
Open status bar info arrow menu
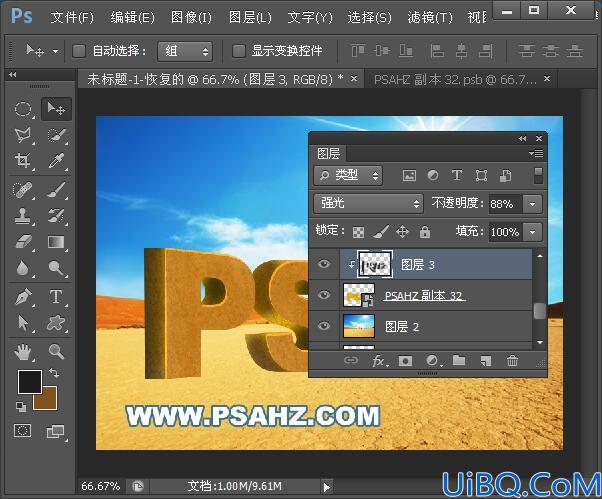pos(327,487)
